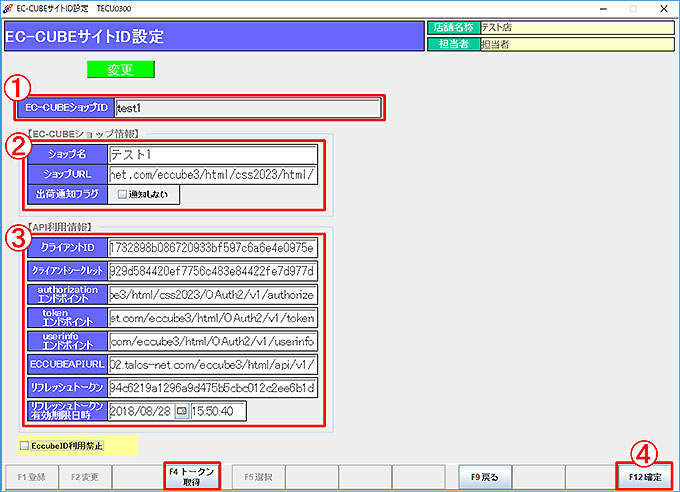Click the F9 戻る button

[485, 477]
